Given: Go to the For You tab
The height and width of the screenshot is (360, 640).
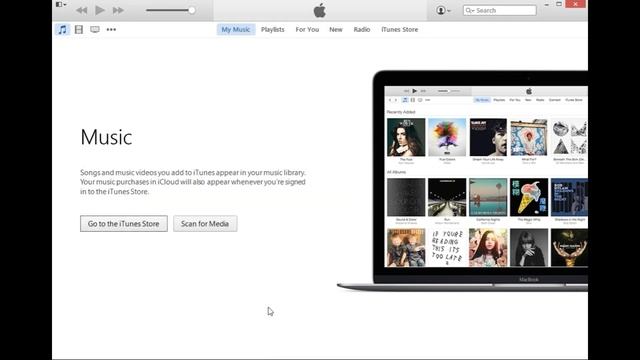Looking at the screenshot, I should [307, 29].
